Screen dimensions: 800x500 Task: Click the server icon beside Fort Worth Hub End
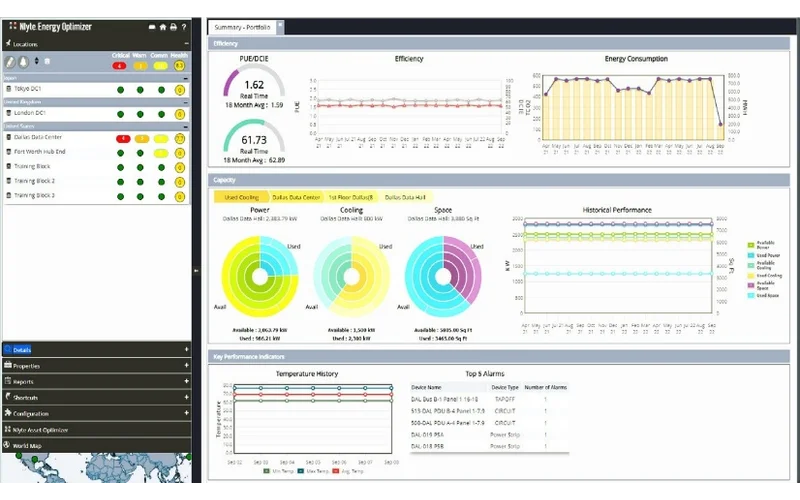(8, 152)
